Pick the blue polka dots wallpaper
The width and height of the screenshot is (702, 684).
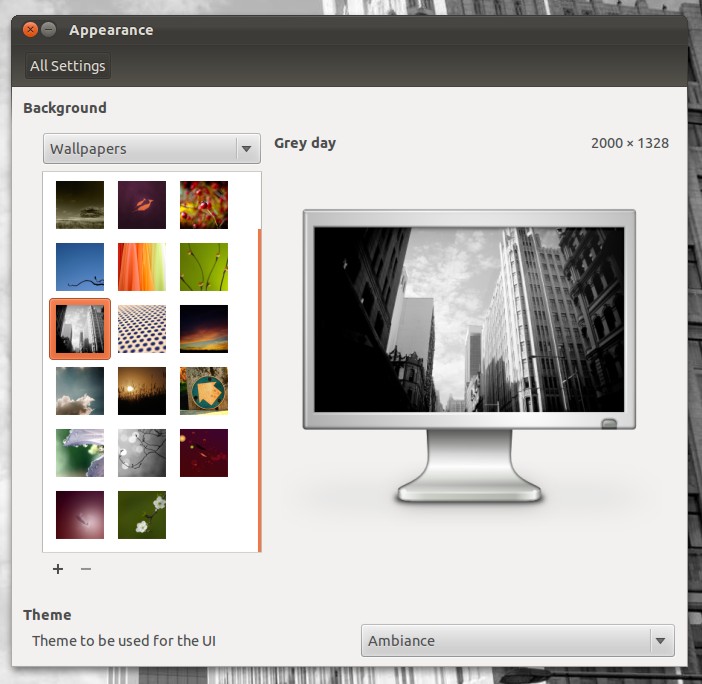coord(142,329)
